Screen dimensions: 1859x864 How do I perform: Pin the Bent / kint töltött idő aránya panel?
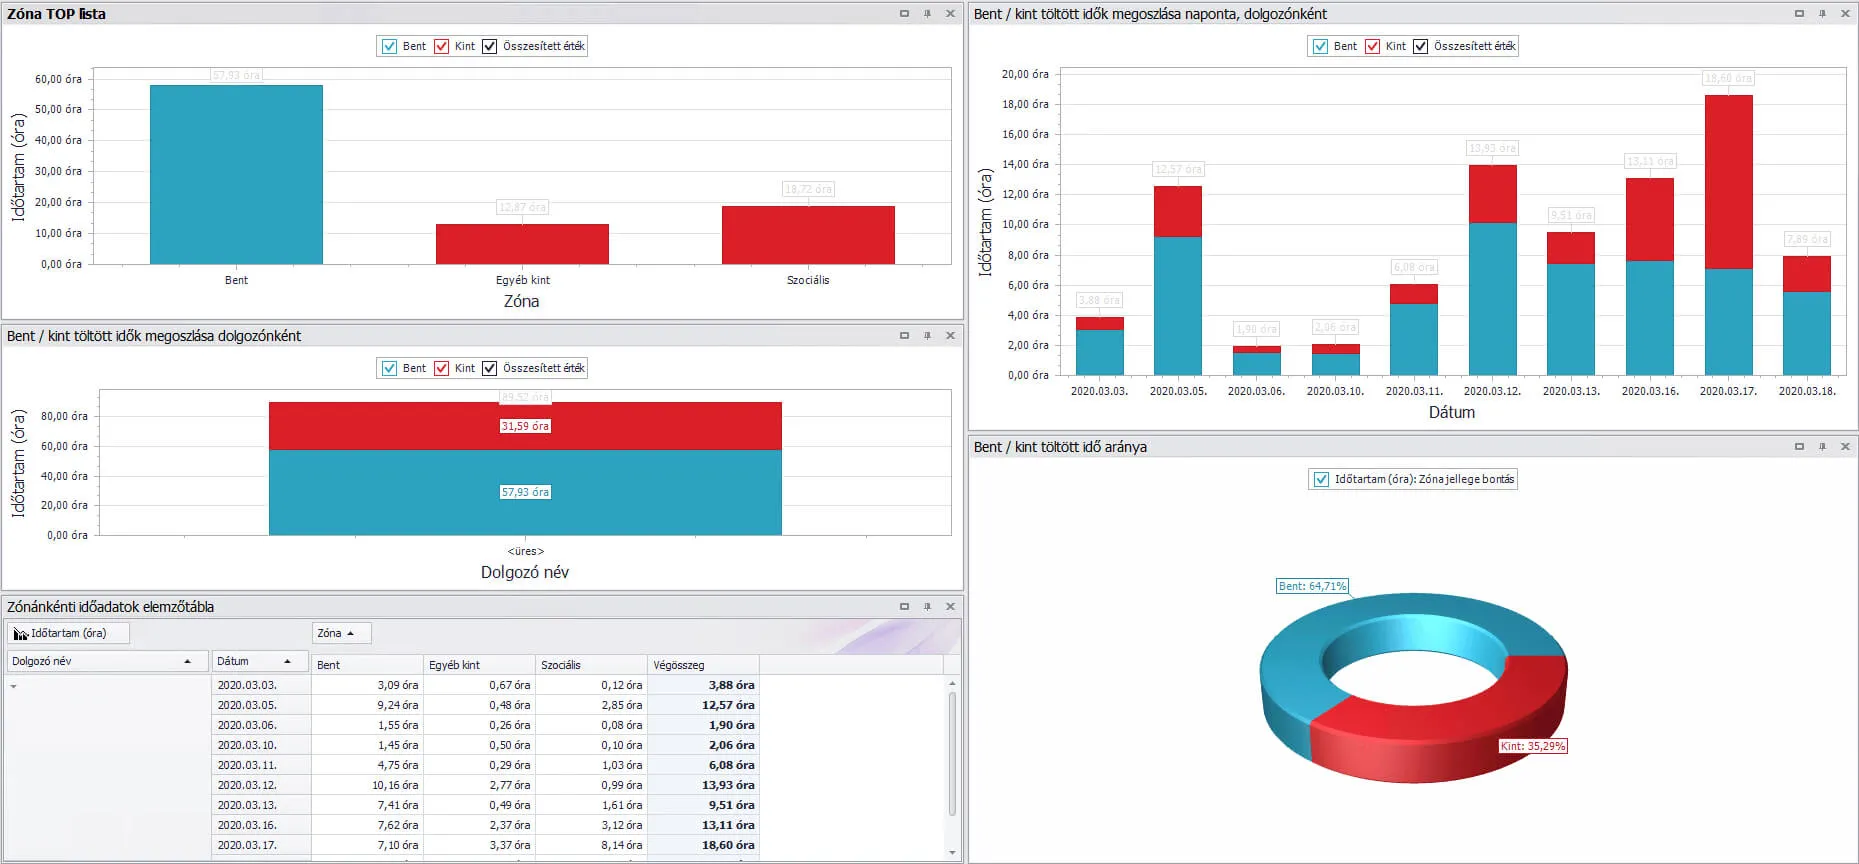(1822, 447)
